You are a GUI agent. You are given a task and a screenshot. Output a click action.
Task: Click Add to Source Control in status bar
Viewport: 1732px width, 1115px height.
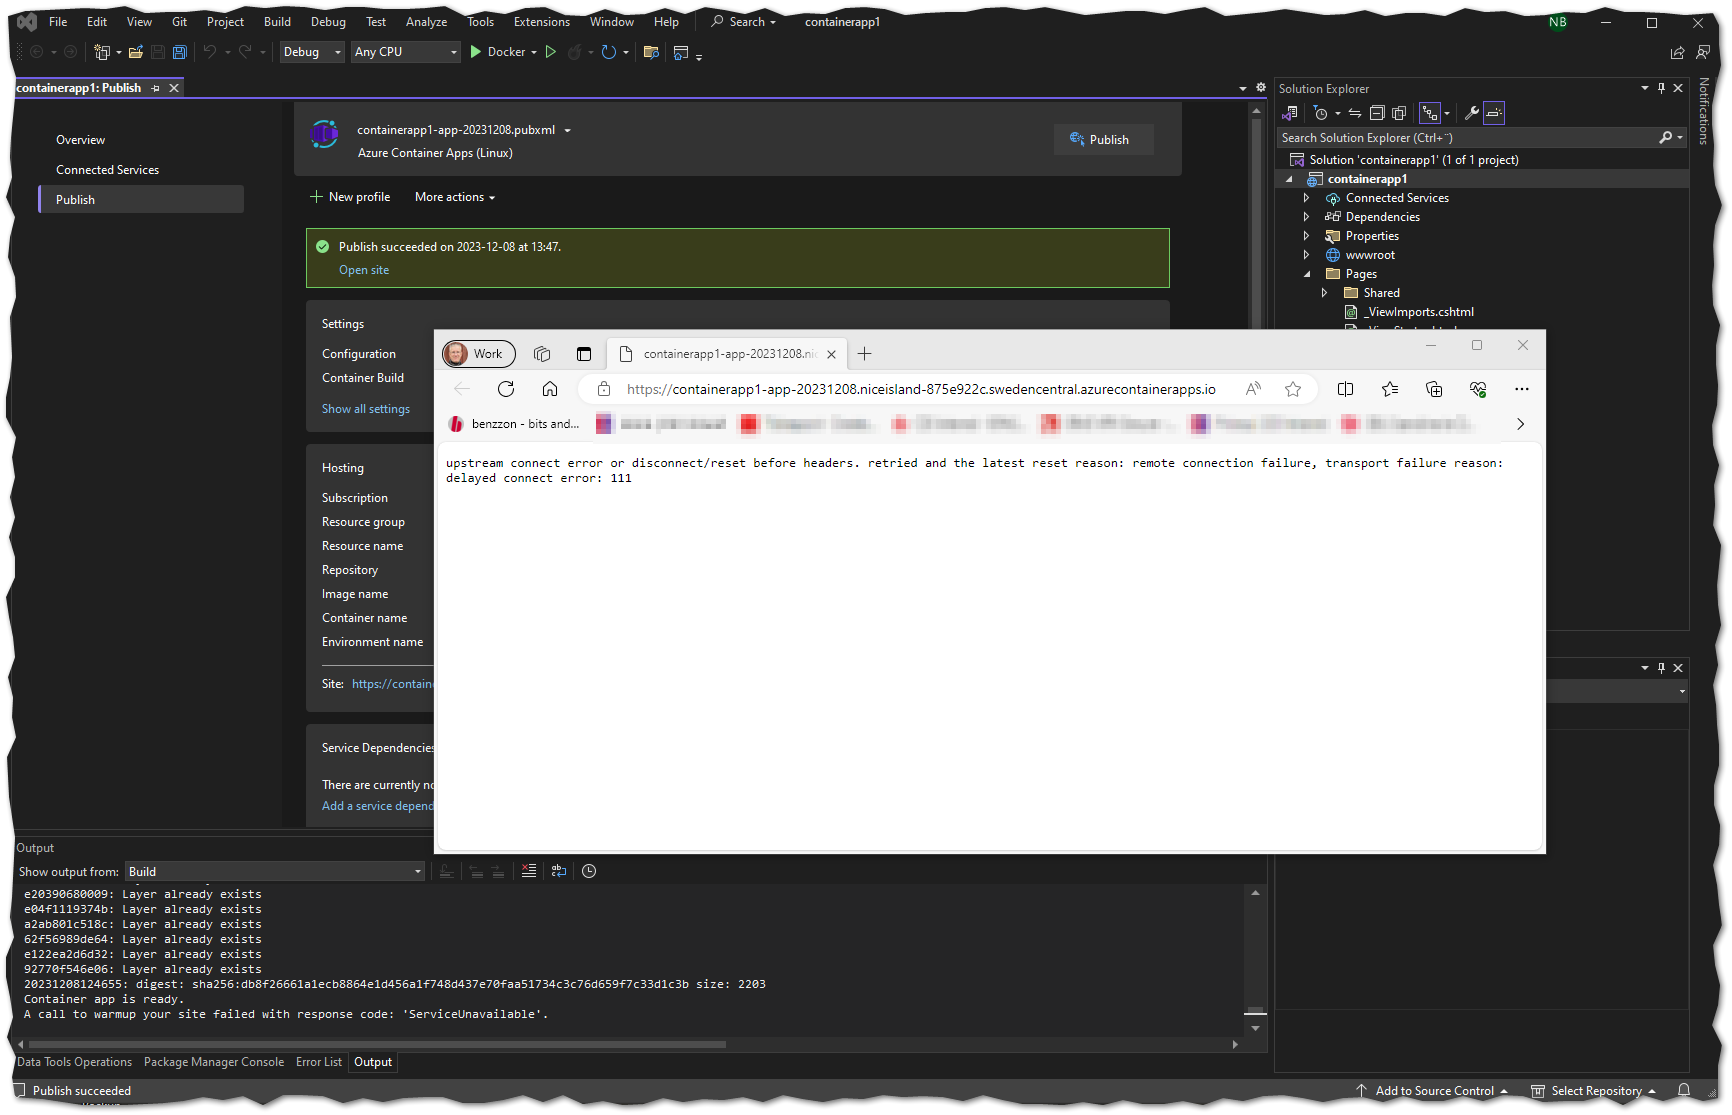(1432, 1091)
